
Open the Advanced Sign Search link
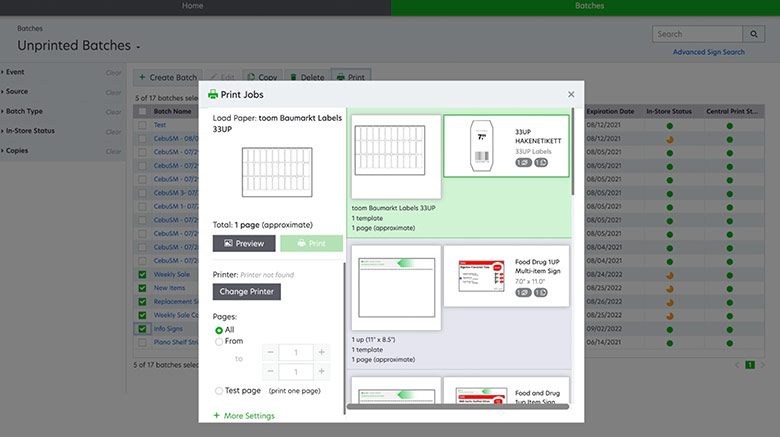pos(708,52)
